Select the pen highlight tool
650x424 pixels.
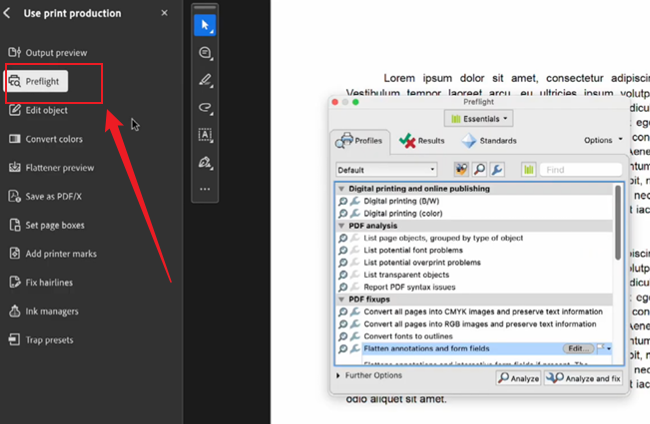(x=205, y=80)
